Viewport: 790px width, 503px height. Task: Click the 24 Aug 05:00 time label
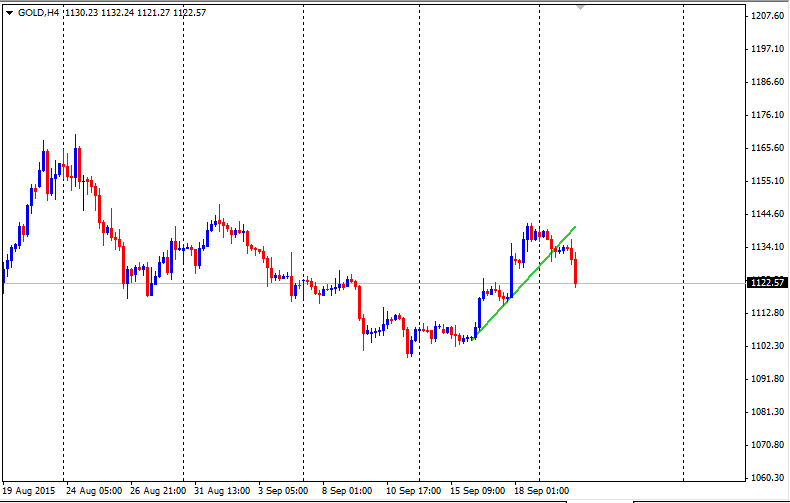pos(94,491)
